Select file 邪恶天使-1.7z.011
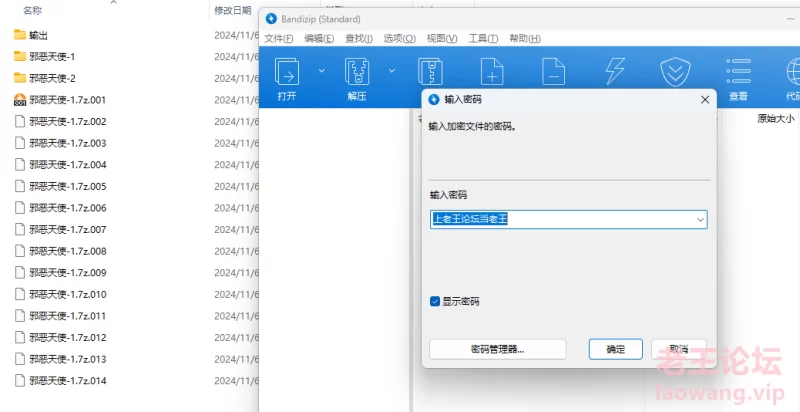Viewport: 800px width, 412px height. tap(68, 316)
